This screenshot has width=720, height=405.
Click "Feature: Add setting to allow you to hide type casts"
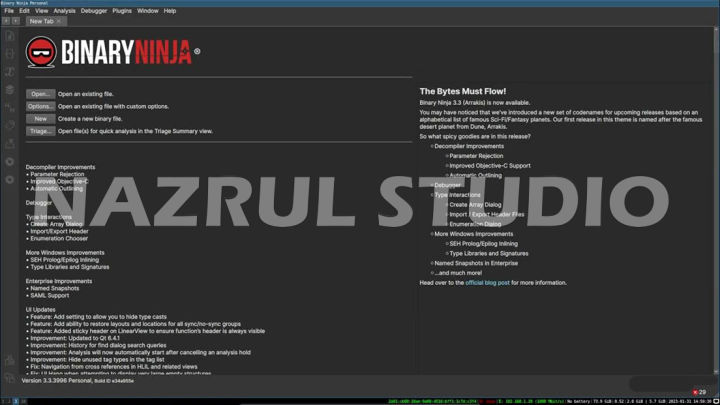pyautogui.click(x=98, y=317)
